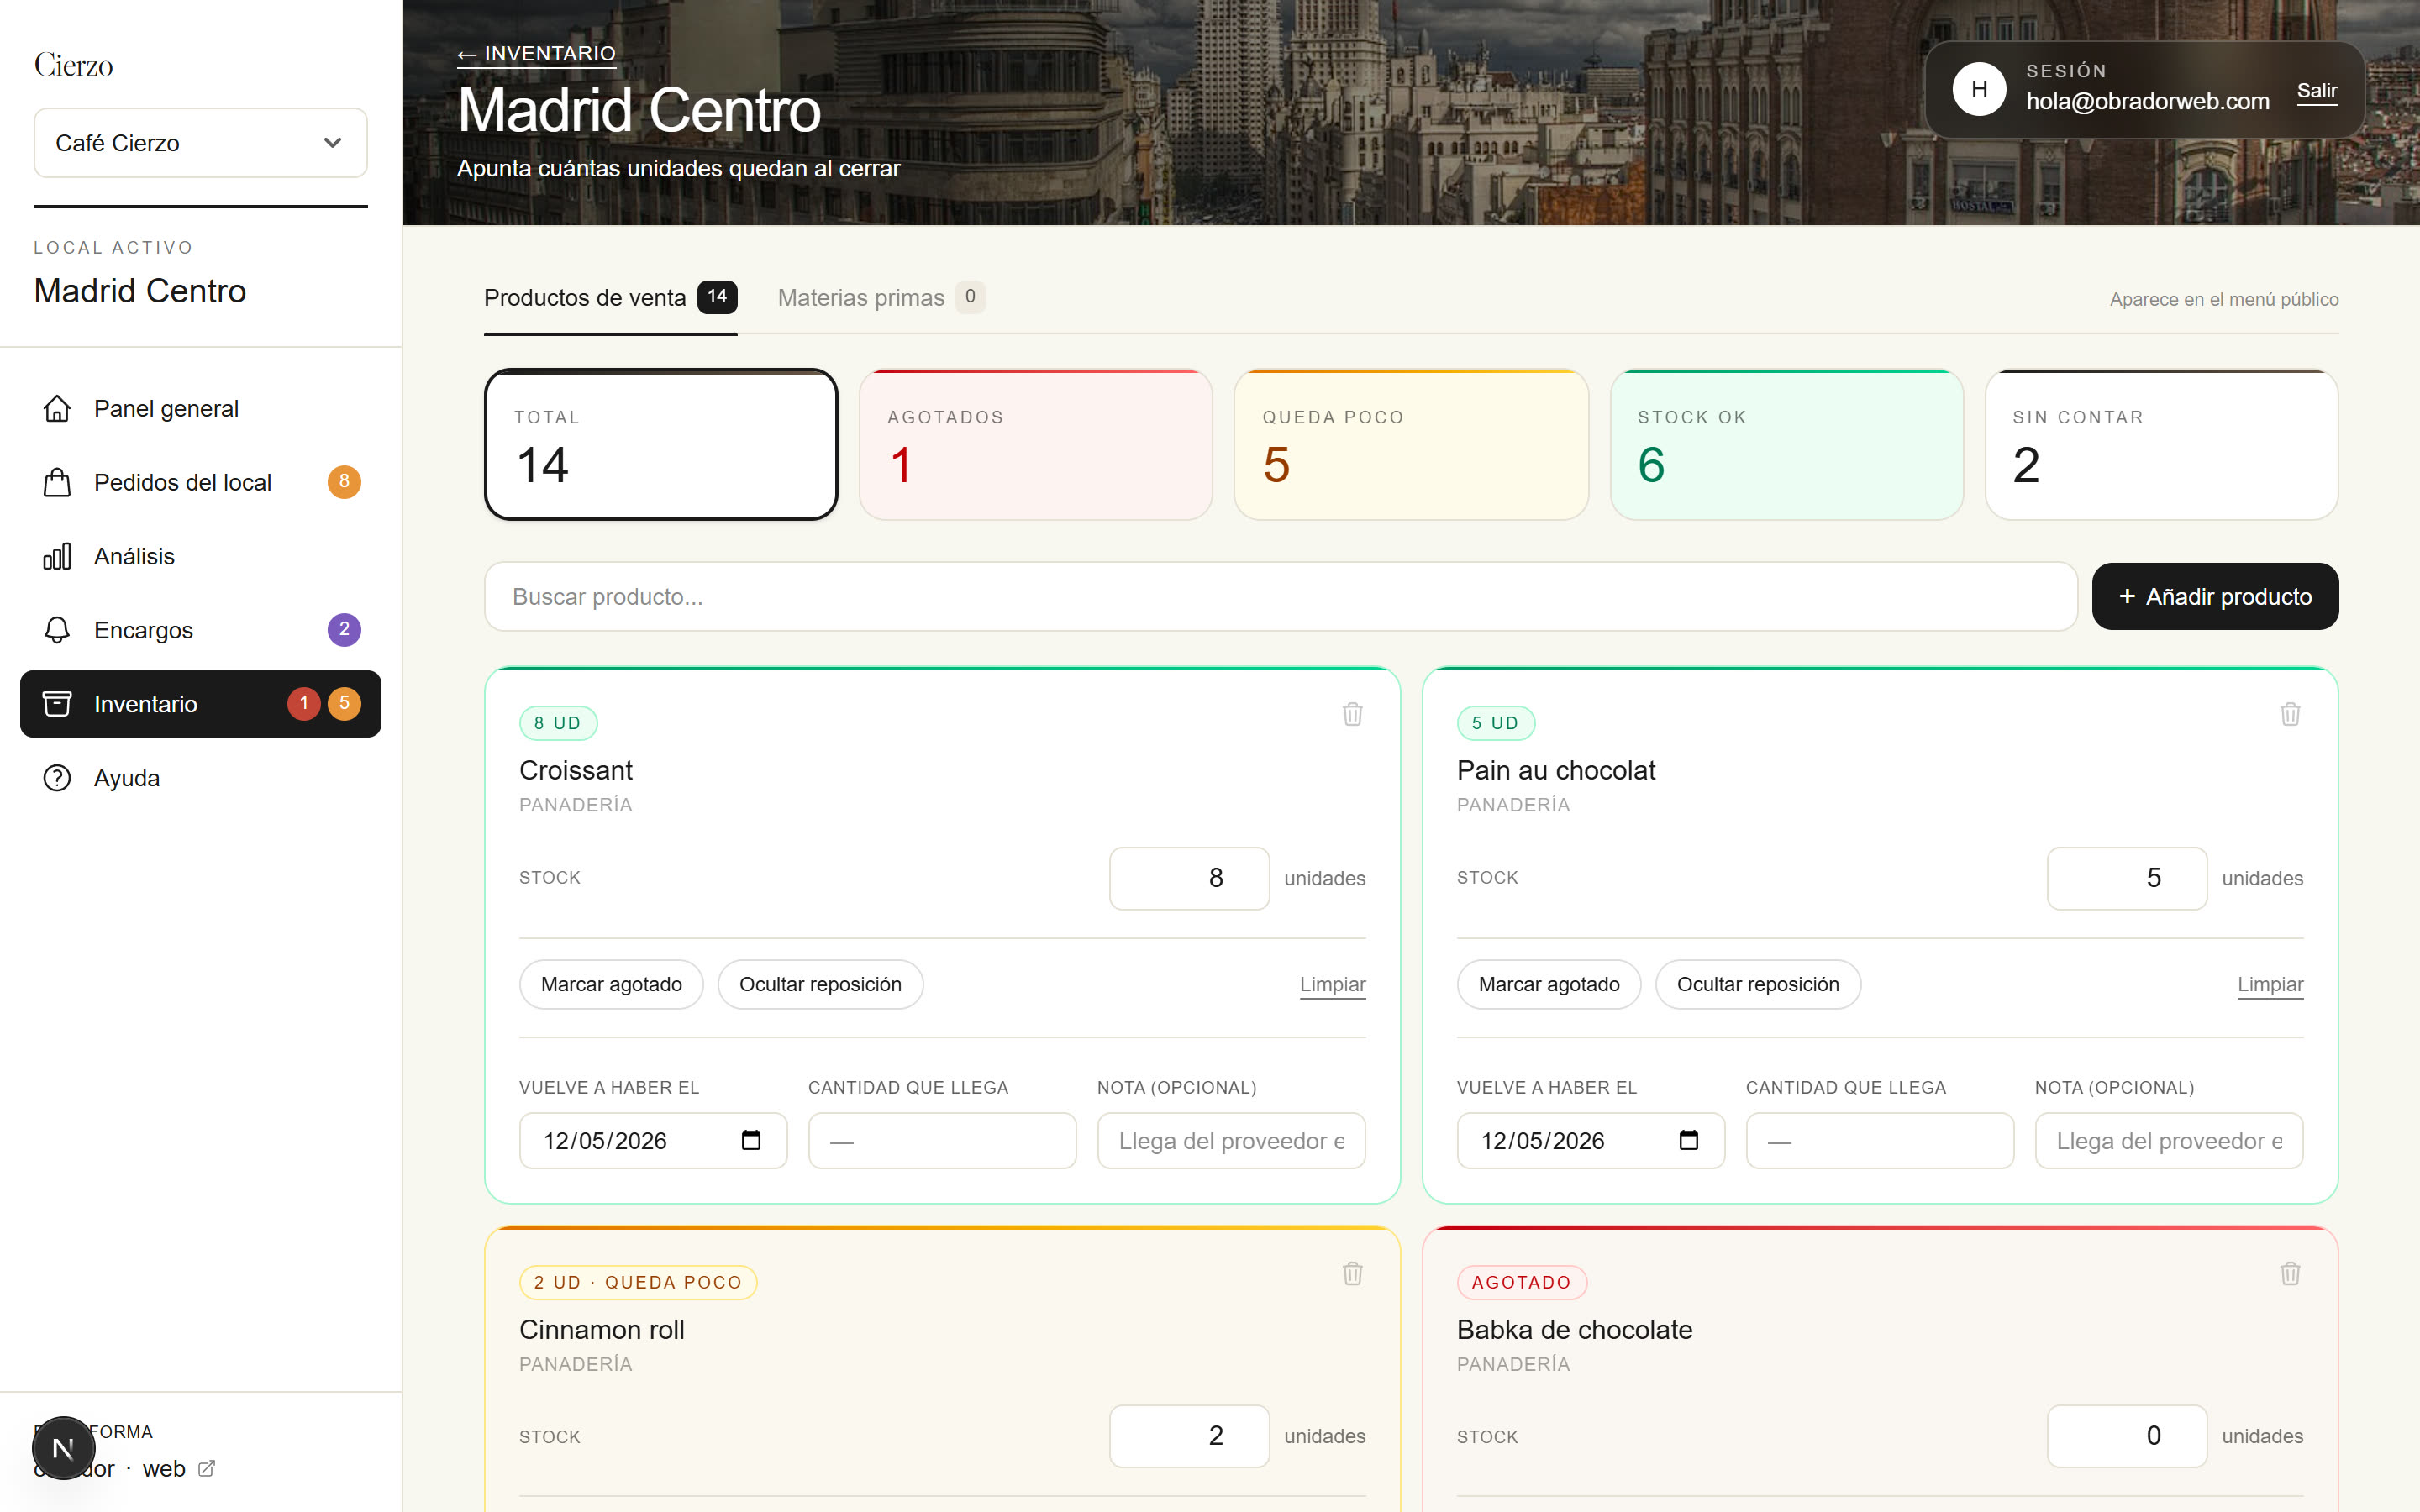Mark Pain au chocolat as agotado
The width and height of the screenshot is (2420, 1512).
[1549, 985]
